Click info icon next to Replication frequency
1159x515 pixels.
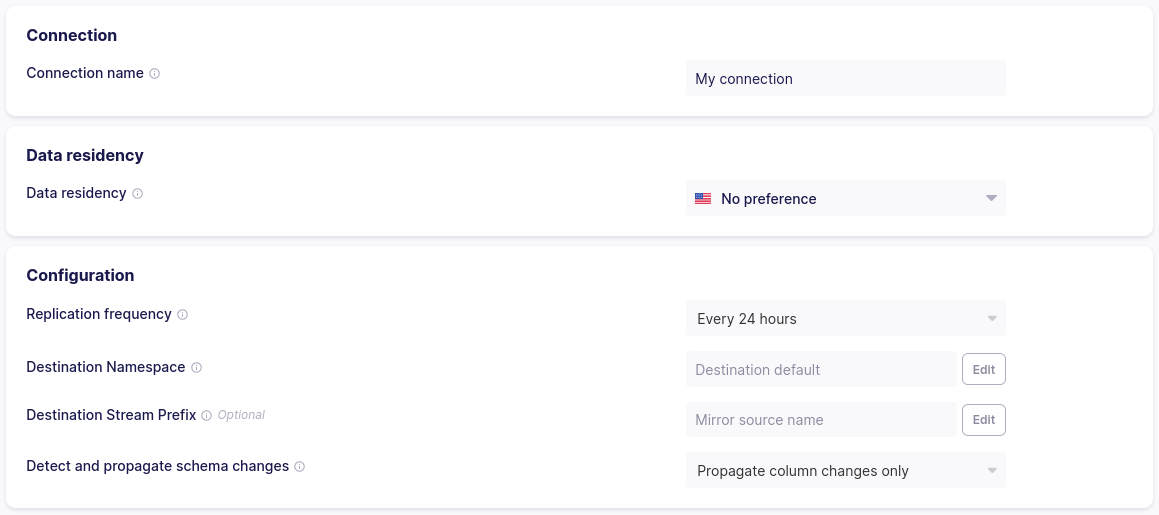click(x=183, y=315)
